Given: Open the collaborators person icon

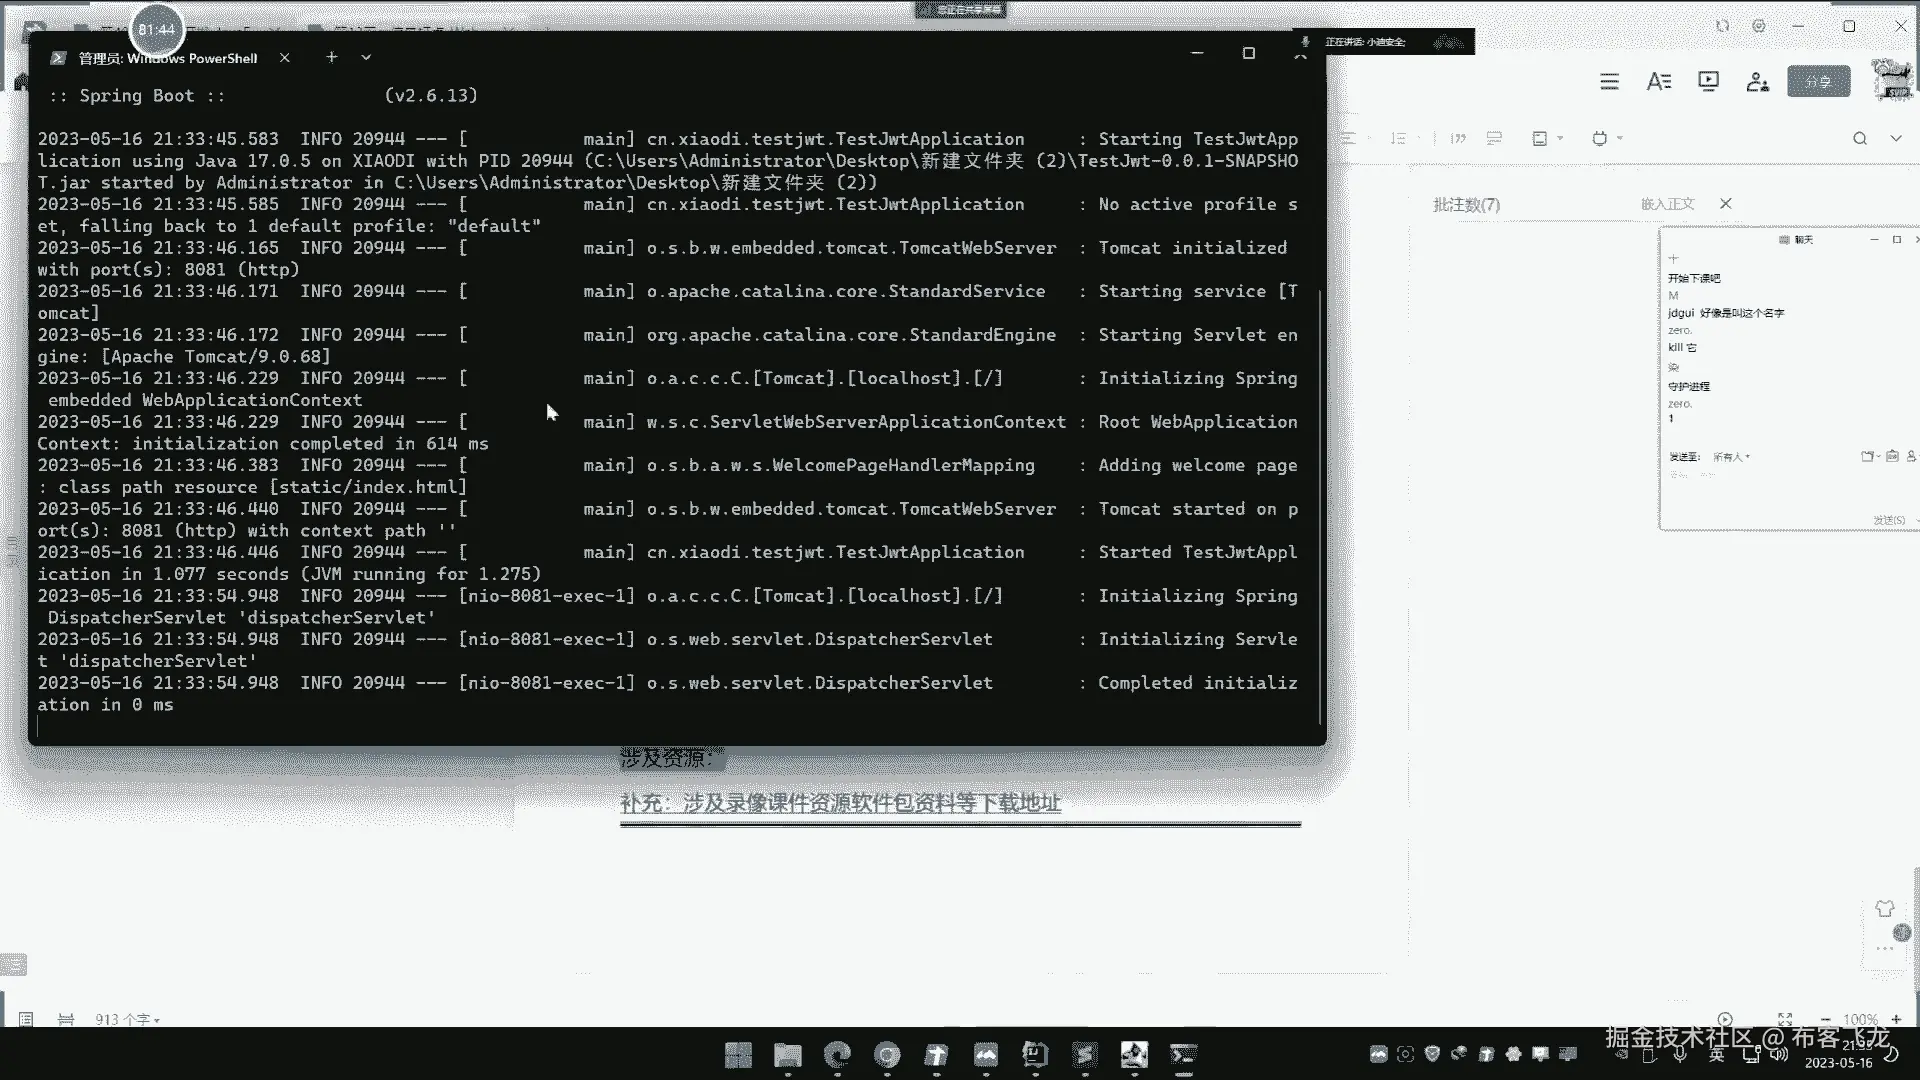Looking at the screenshot, I should (x=1757, y=82).
